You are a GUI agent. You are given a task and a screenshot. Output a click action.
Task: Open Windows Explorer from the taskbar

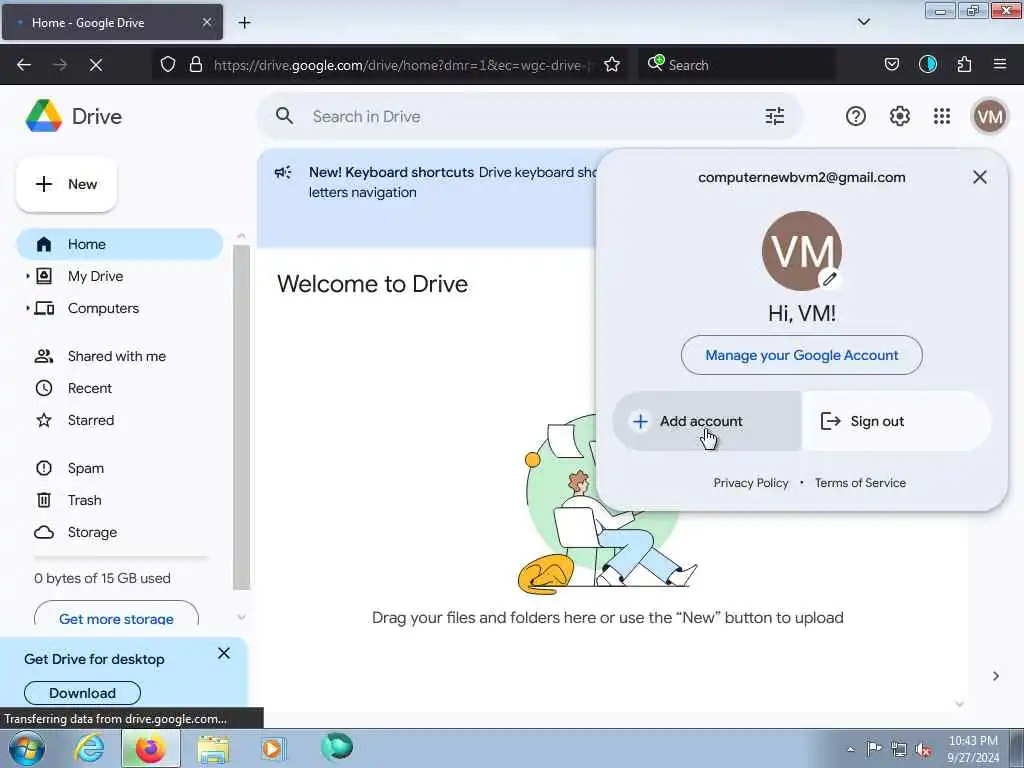coord(213,749)
